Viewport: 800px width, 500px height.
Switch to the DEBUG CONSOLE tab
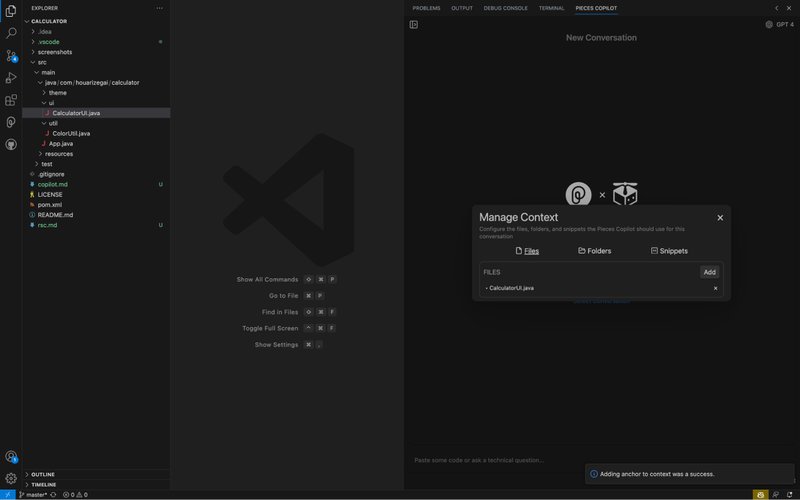coord(506,8)
